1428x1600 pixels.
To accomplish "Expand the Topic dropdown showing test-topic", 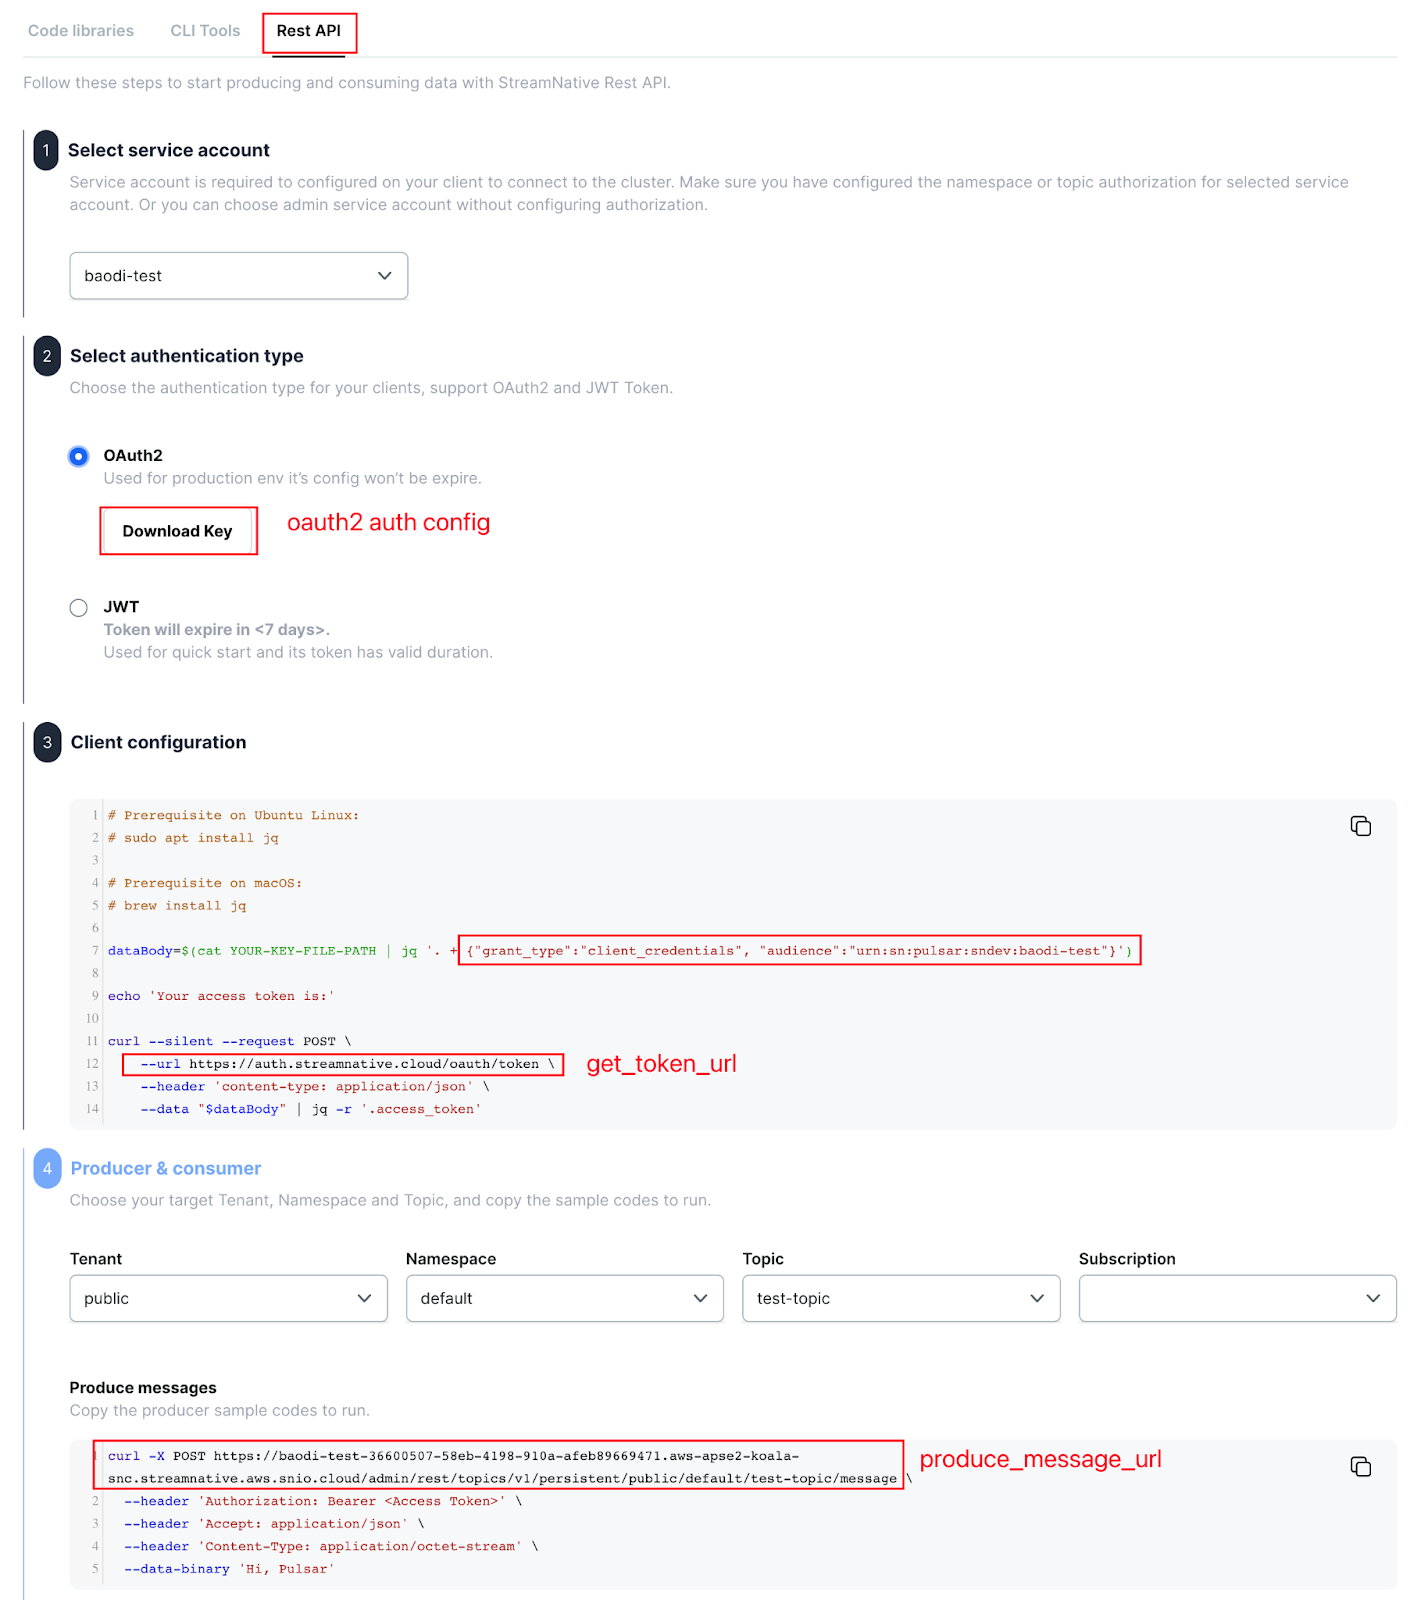I will coord(900,1299).
